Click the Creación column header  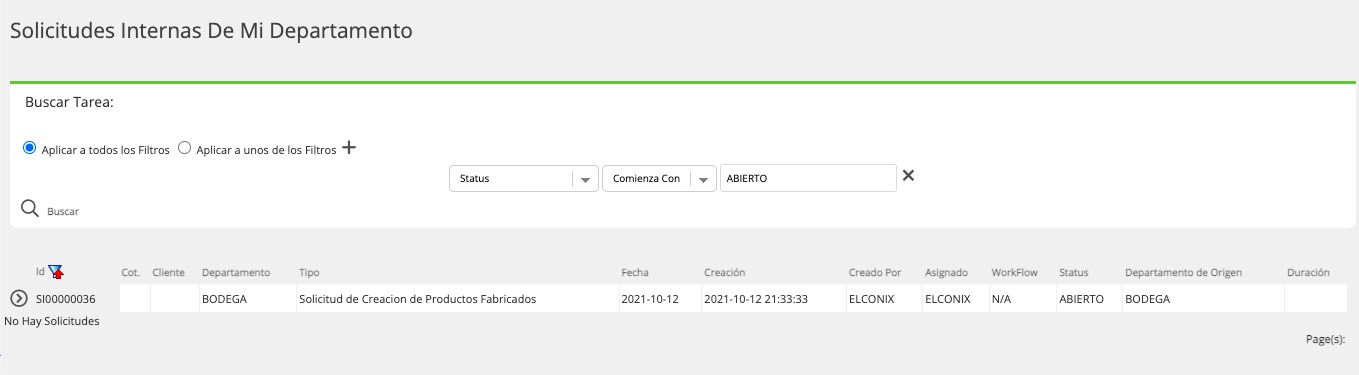(725, 272)
